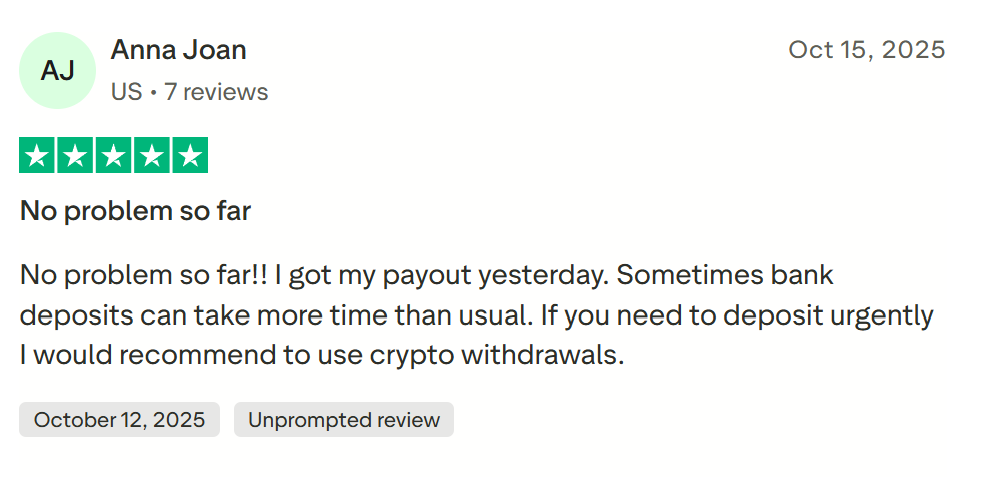Screen dimensions: 1004x477
Task: Click the Oct 15, 2025 review date
Action: (x=866, y=50)
